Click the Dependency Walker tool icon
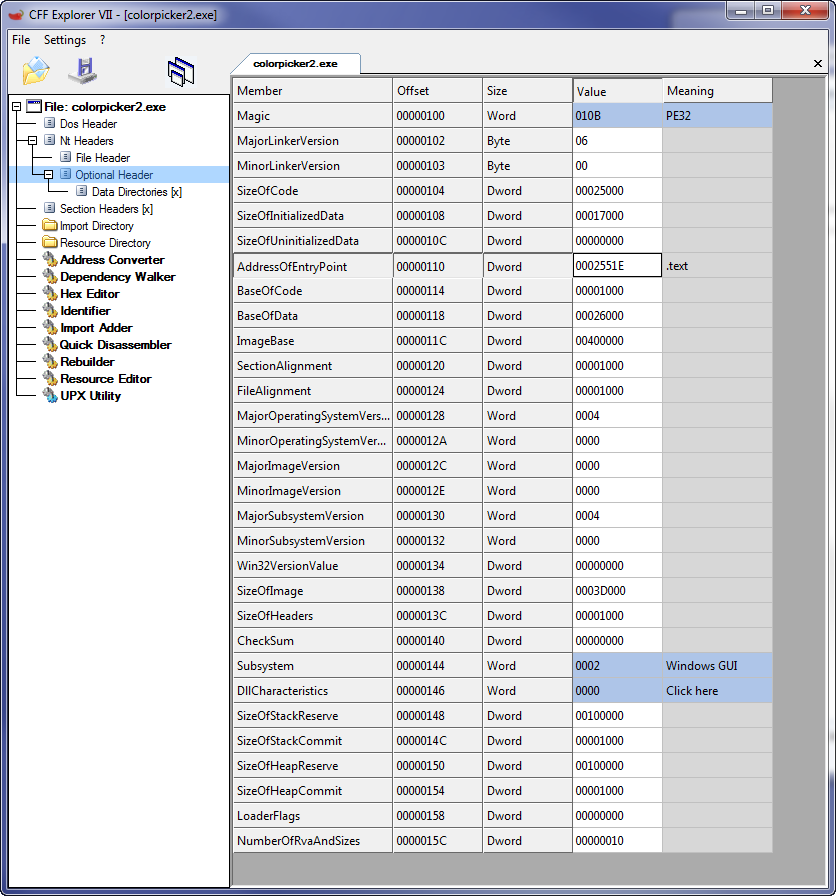 (x=50, y=277)
